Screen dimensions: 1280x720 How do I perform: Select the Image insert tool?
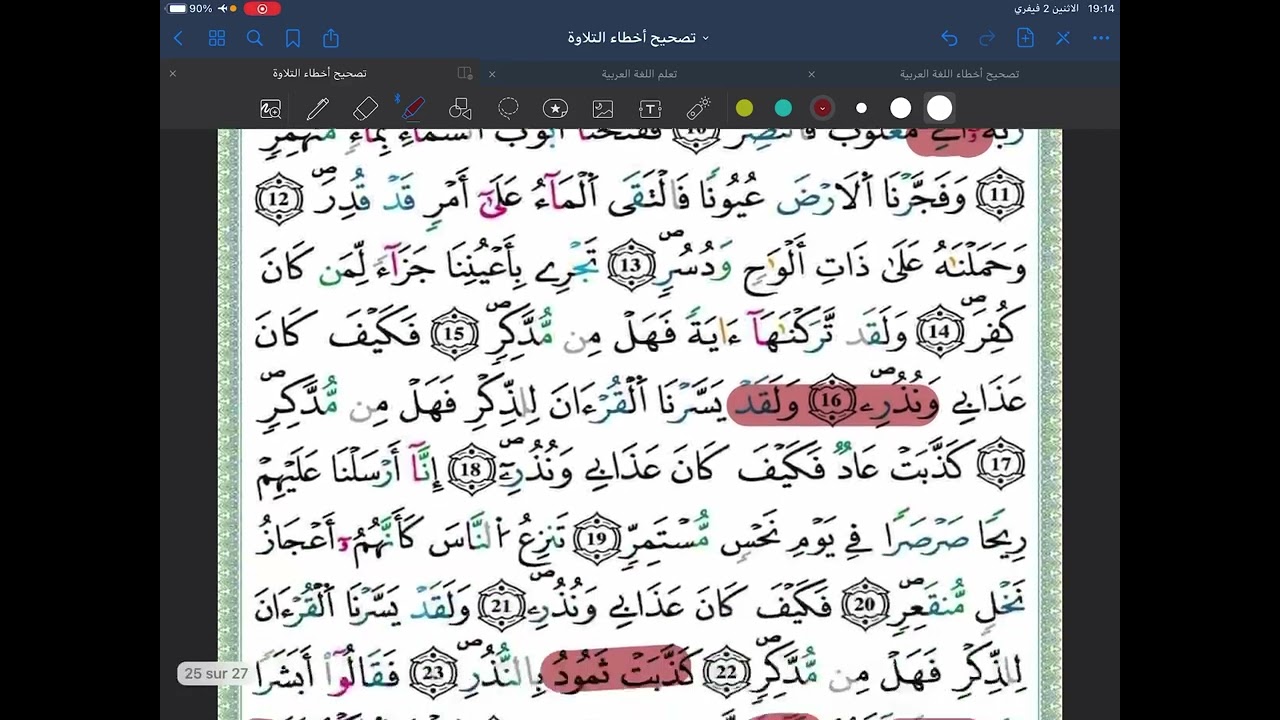click(603, 109)
